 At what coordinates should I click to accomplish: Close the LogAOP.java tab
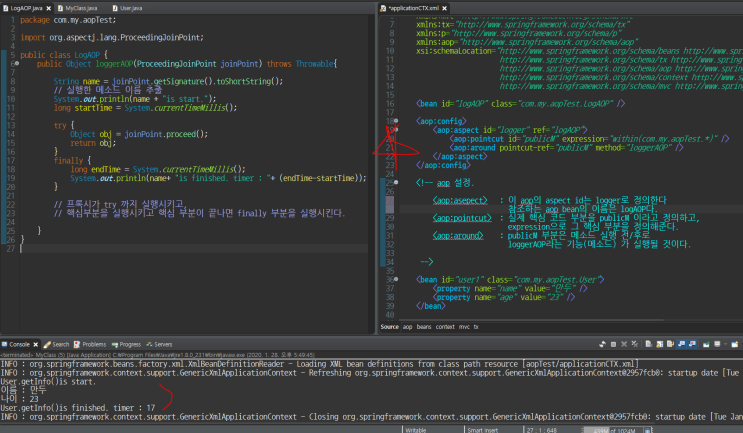click(x=48, y=8)
